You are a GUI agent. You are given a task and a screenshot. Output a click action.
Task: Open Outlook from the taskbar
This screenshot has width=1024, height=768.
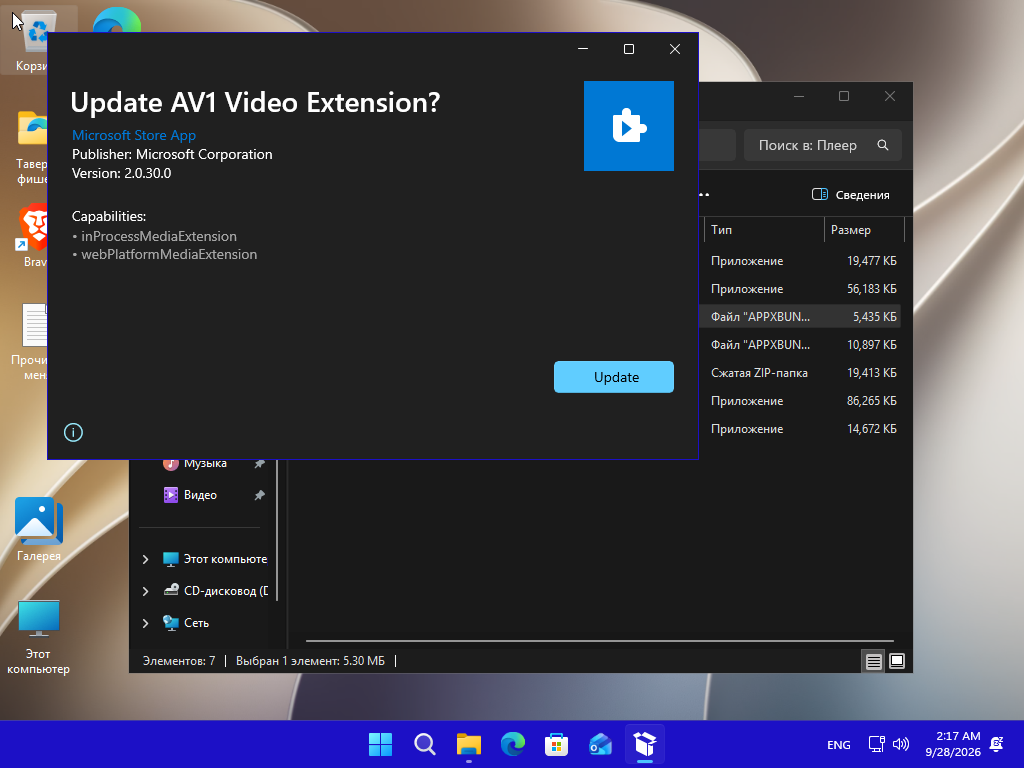coord(600,744)
